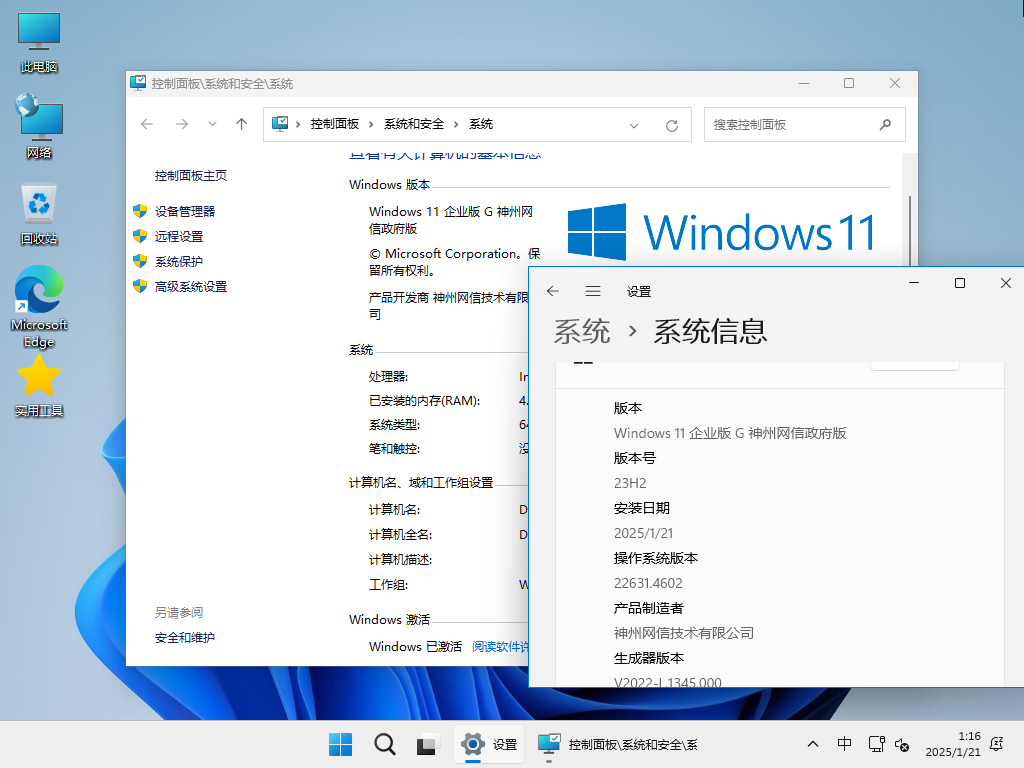
Task: Open the network tray icon
Action: [x=876, y=744]
